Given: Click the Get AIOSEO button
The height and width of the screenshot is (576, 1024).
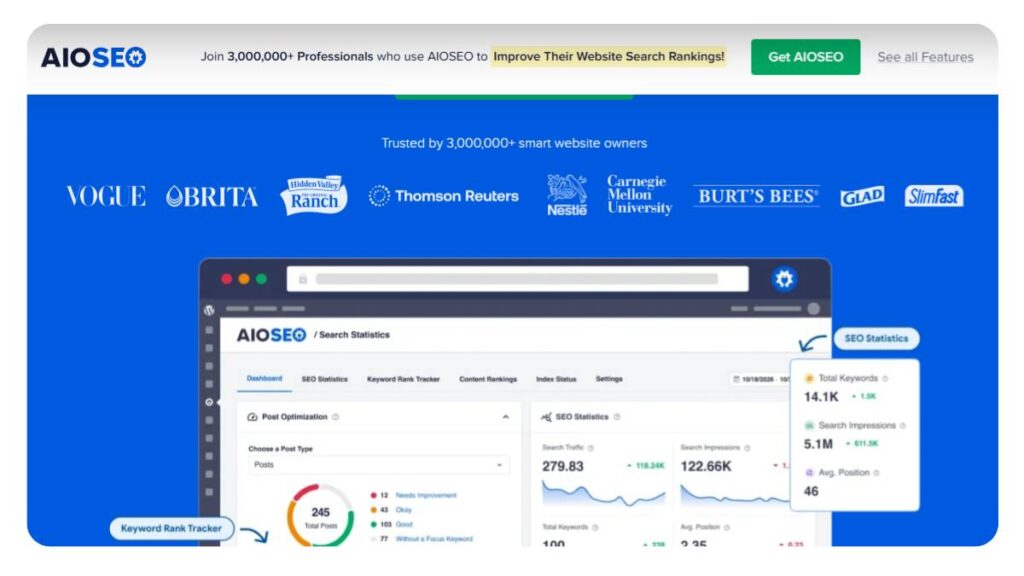Looking at the screenshot, I should coord(805,57).
